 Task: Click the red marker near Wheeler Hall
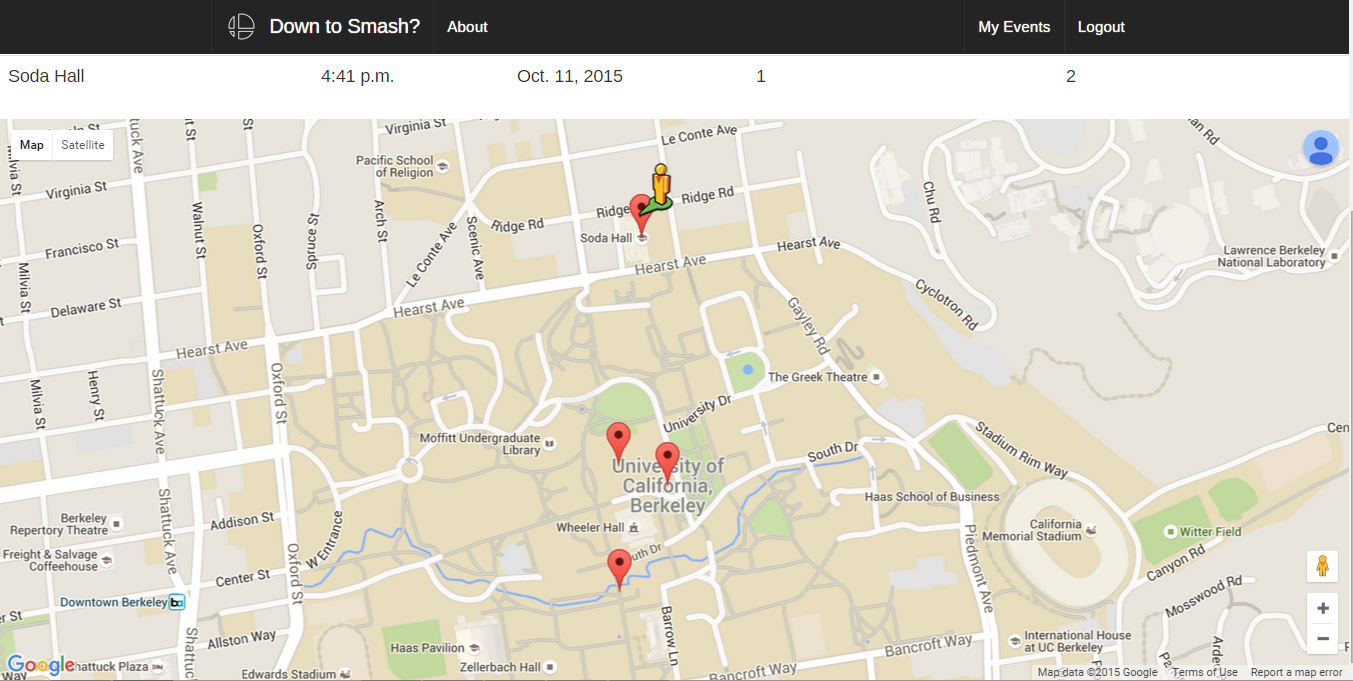pos(620,568)
